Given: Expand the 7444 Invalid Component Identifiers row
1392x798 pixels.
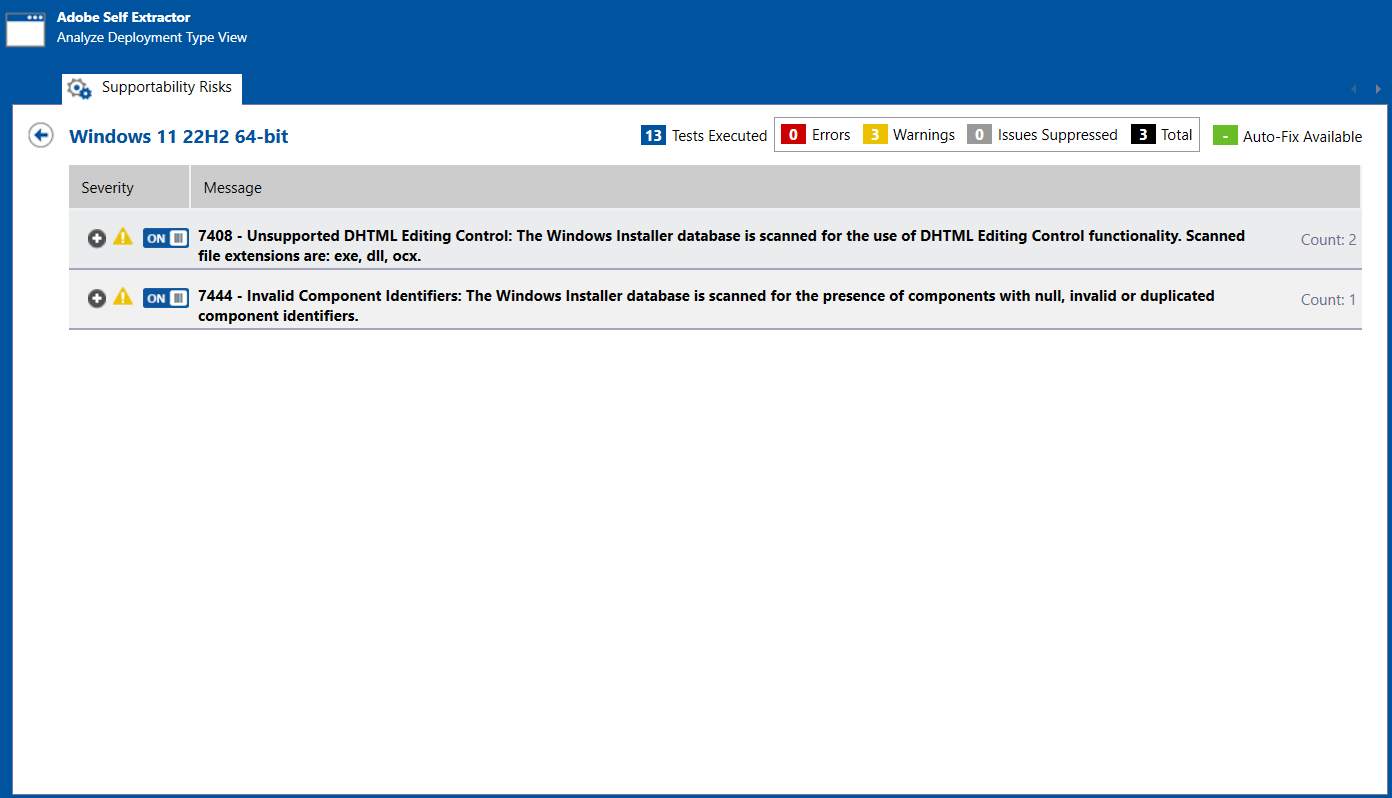Looking at the screenshot, I should coord(96,298).
